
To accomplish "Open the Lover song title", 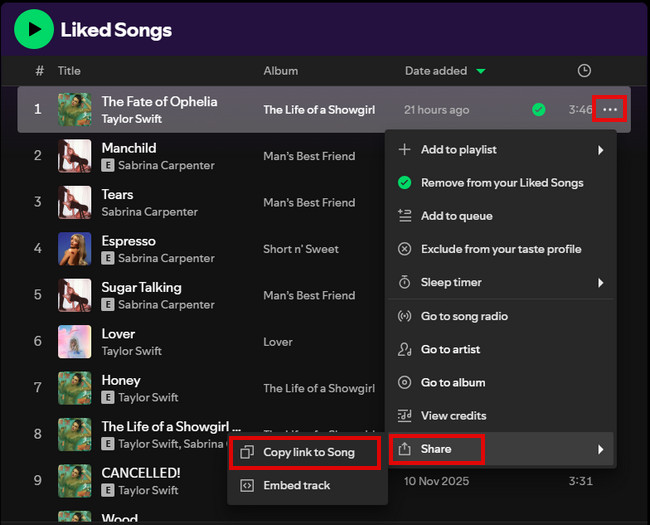I will coord(118,334).
